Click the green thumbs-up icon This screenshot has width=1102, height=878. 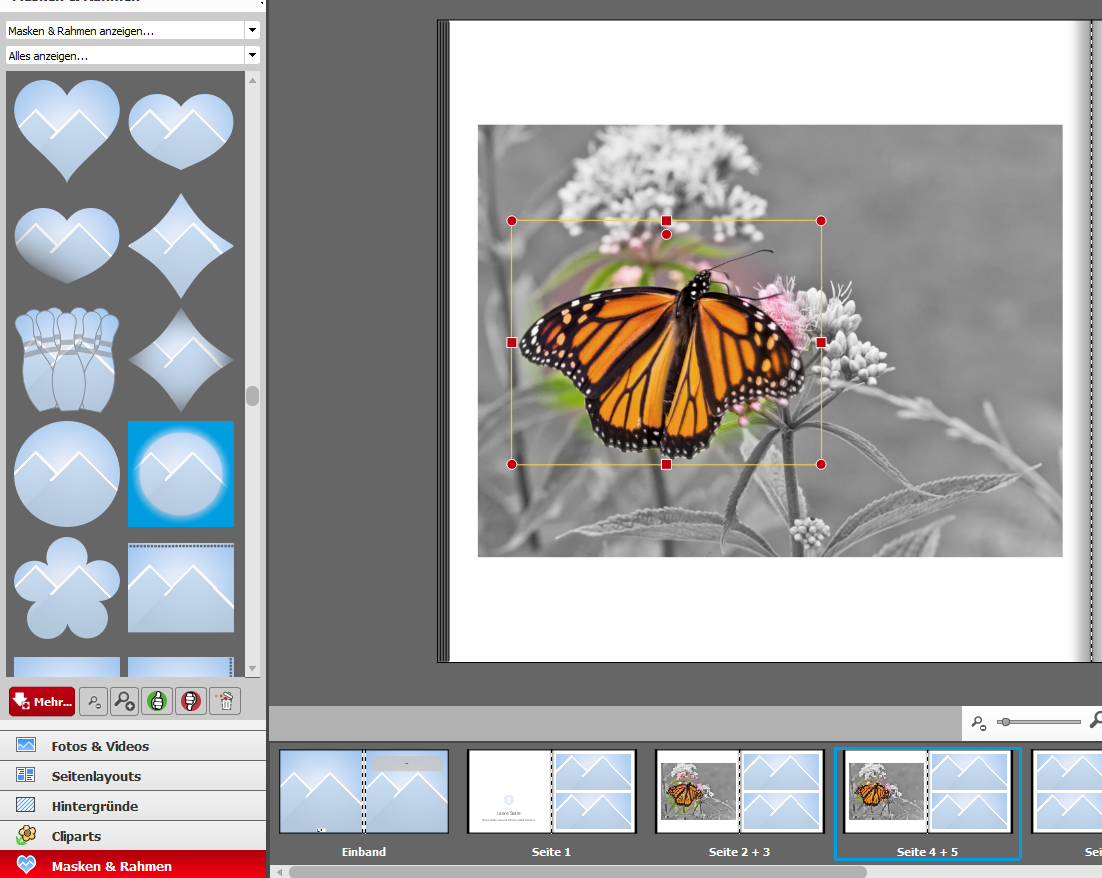157,701
